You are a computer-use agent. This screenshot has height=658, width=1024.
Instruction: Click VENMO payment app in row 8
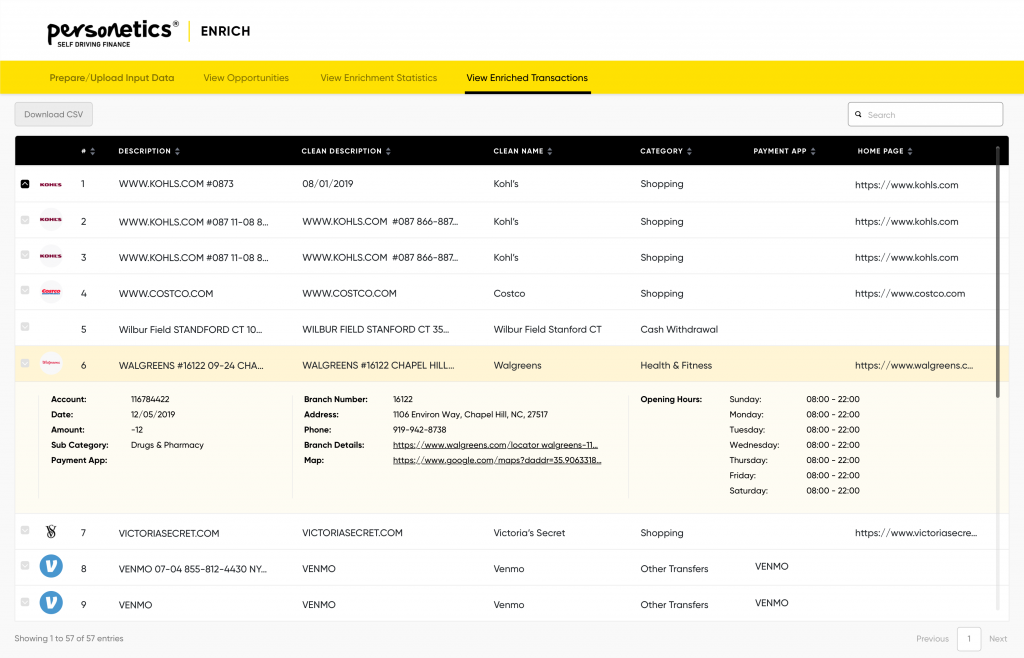coord(771,567)
